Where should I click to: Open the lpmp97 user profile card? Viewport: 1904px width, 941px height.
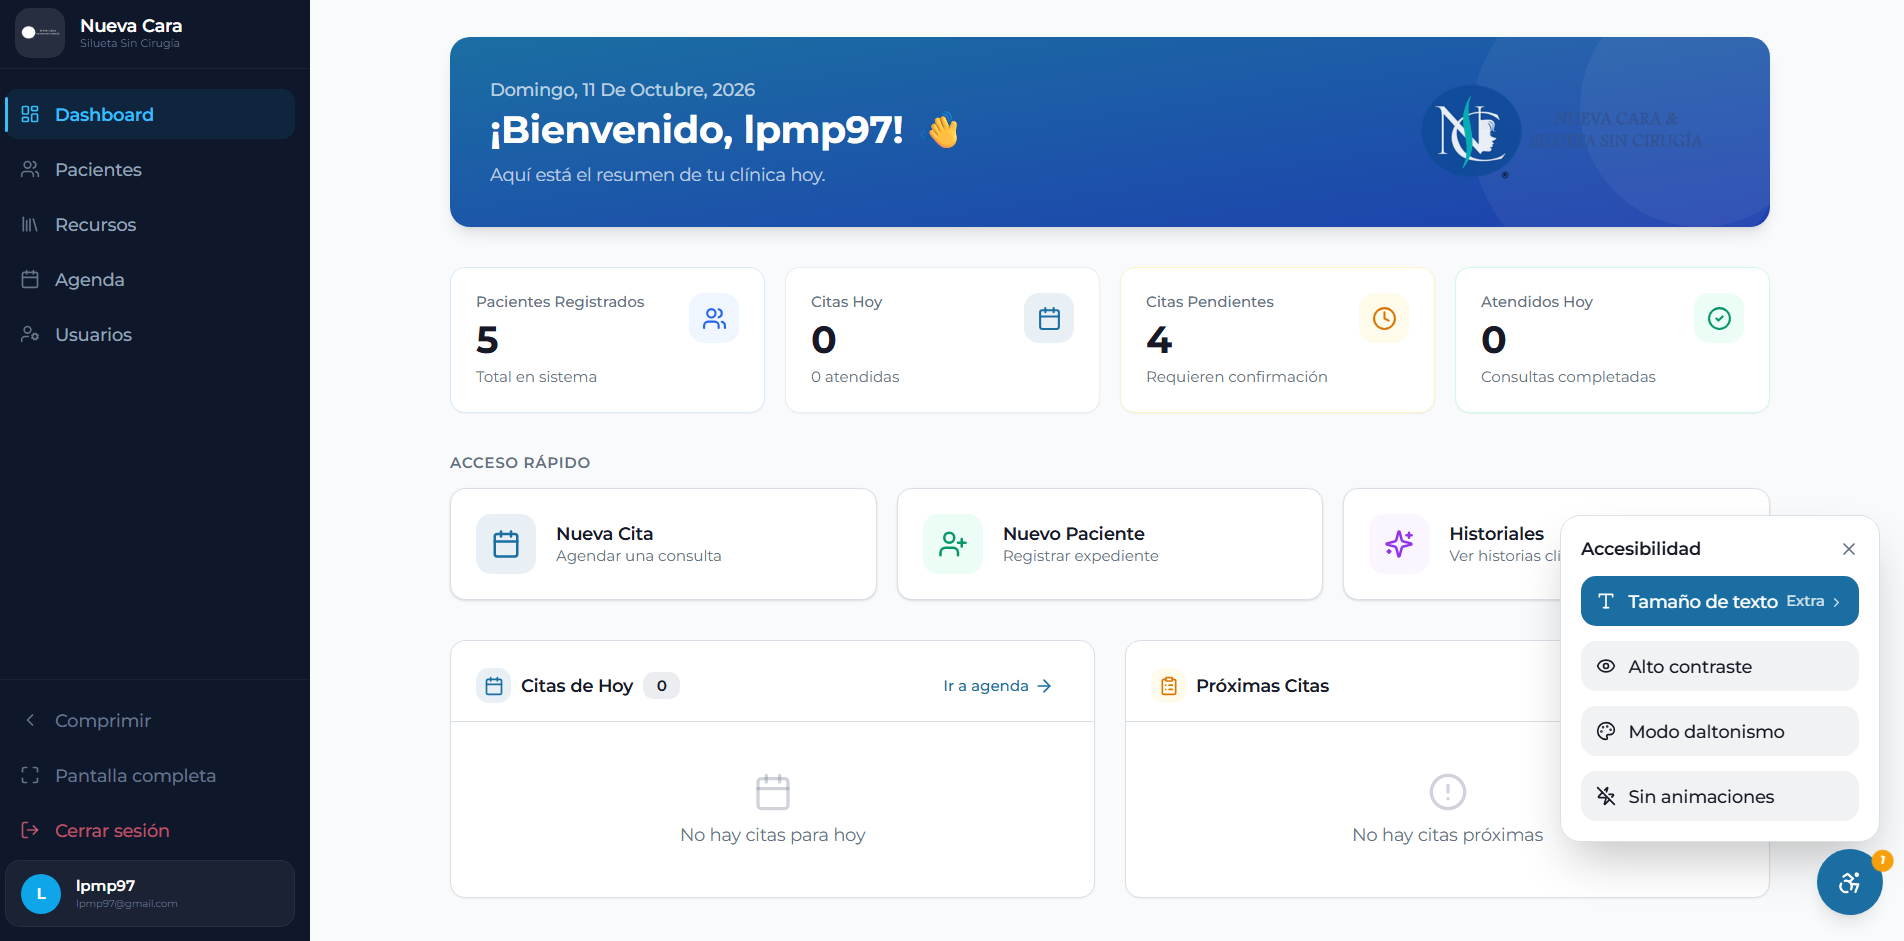150,893
